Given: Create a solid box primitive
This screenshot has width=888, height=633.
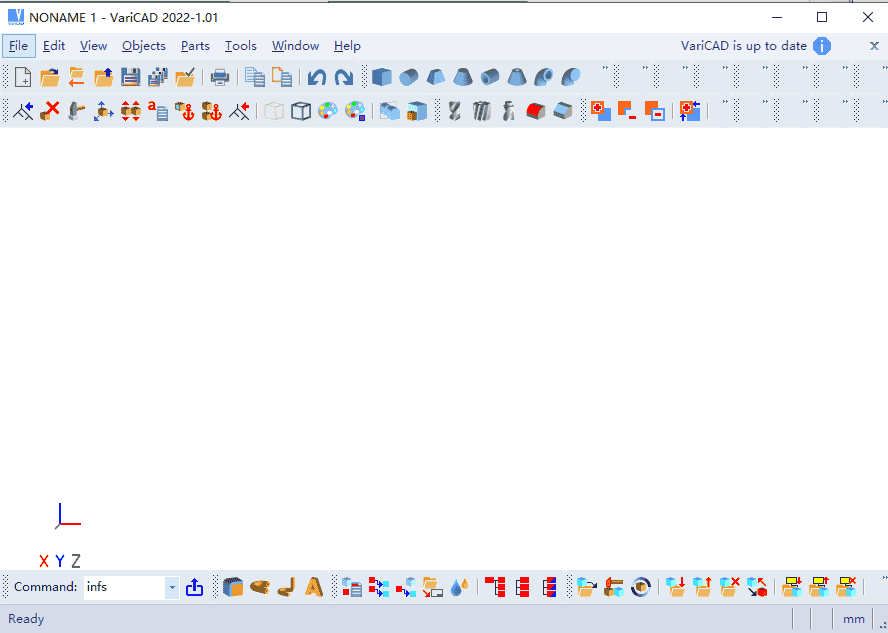Looking at the screenshot, I should (382, 77).
